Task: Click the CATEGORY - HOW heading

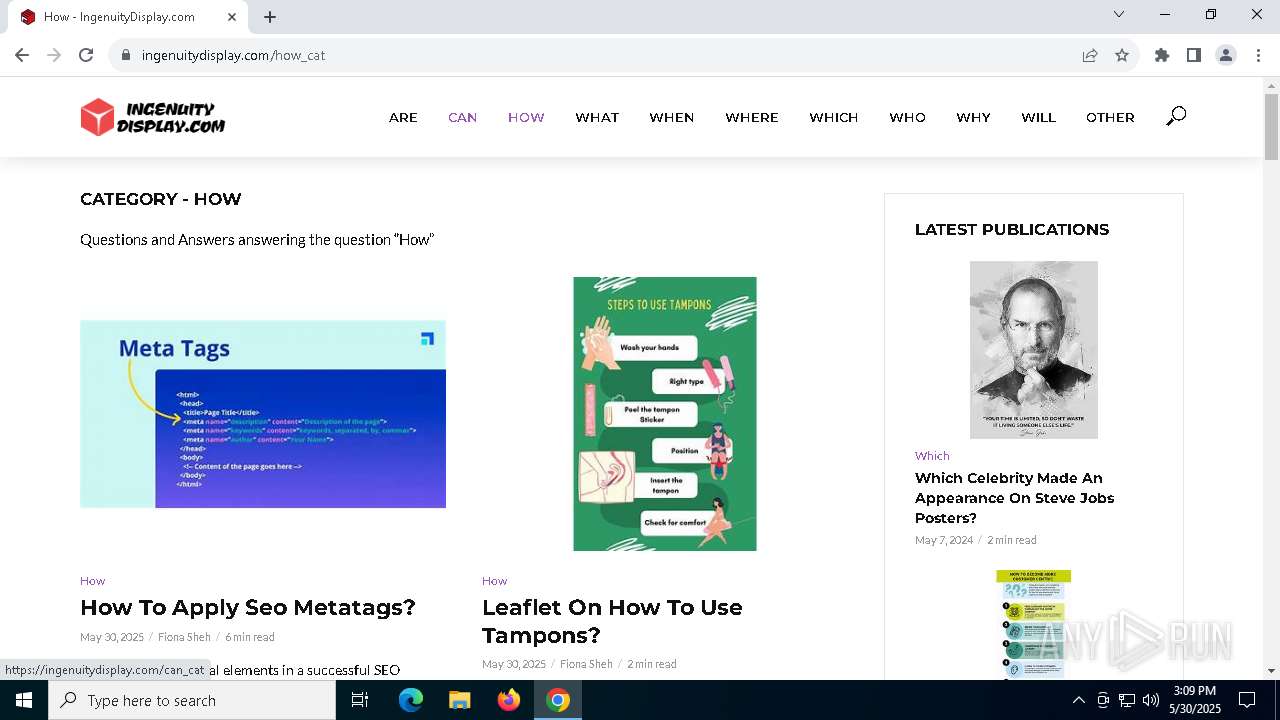Action: (160, 199)
